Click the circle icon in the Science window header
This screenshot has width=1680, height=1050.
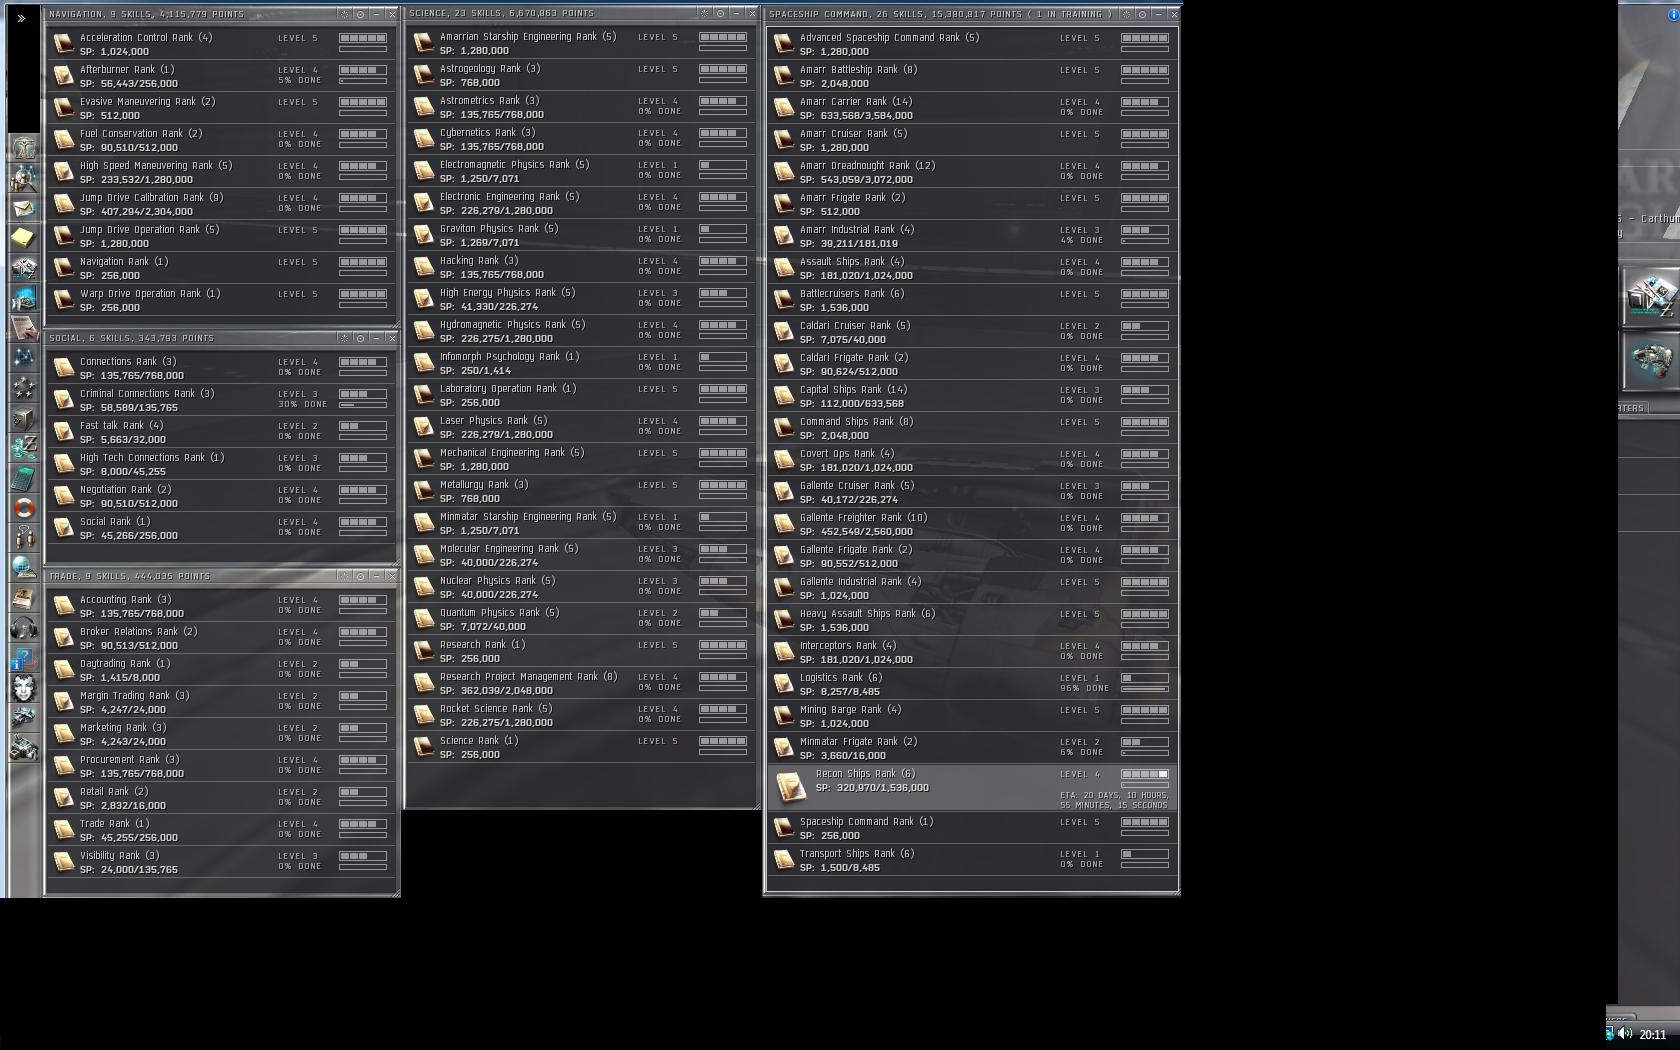pos(721,13)
